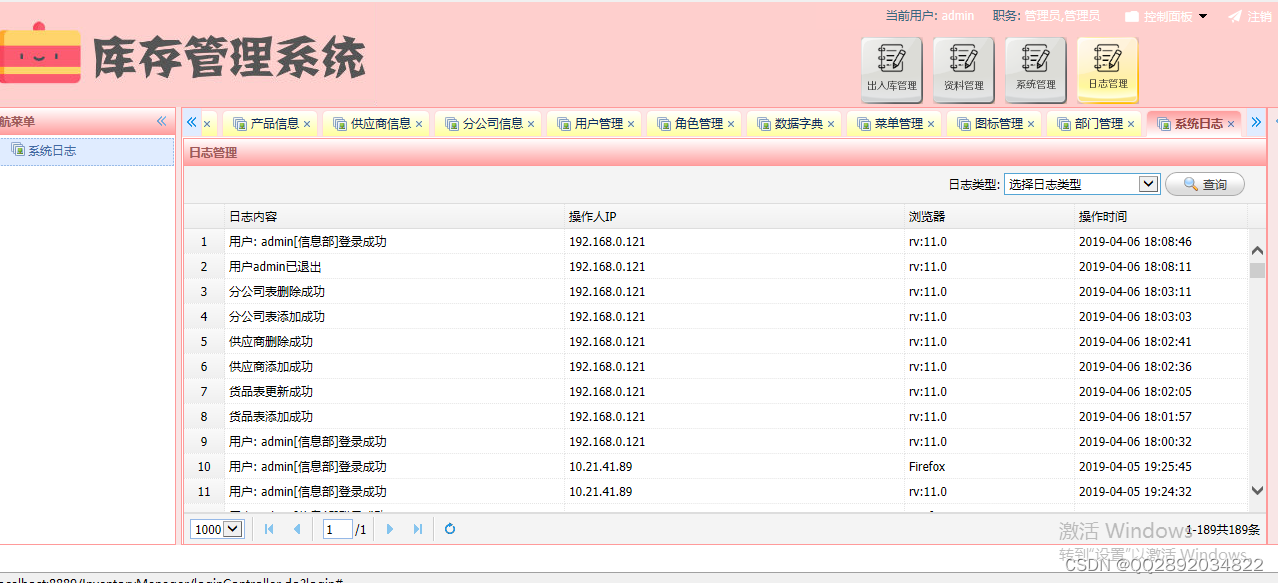Click the next-page arrow icon

click(389, 528)
